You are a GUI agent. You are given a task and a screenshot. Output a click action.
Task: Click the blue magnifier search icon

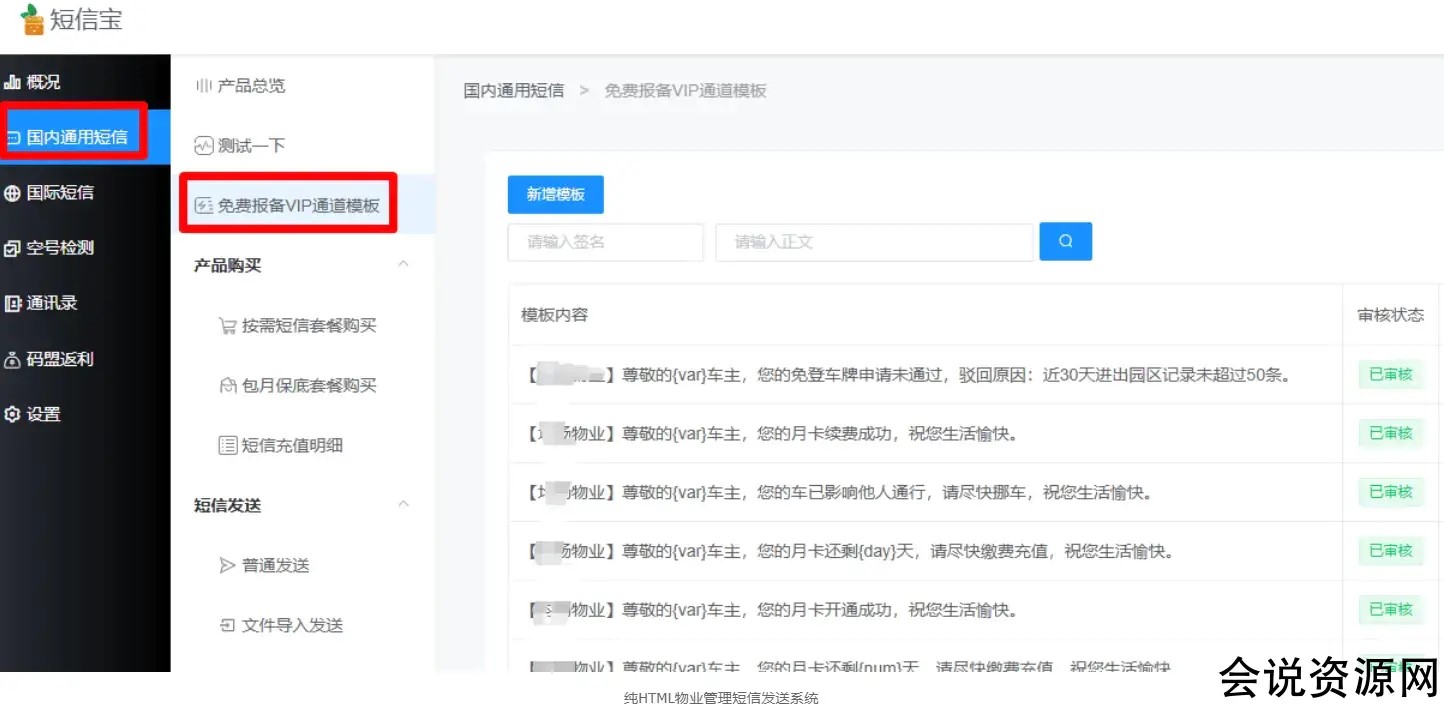click(1065, 241)
